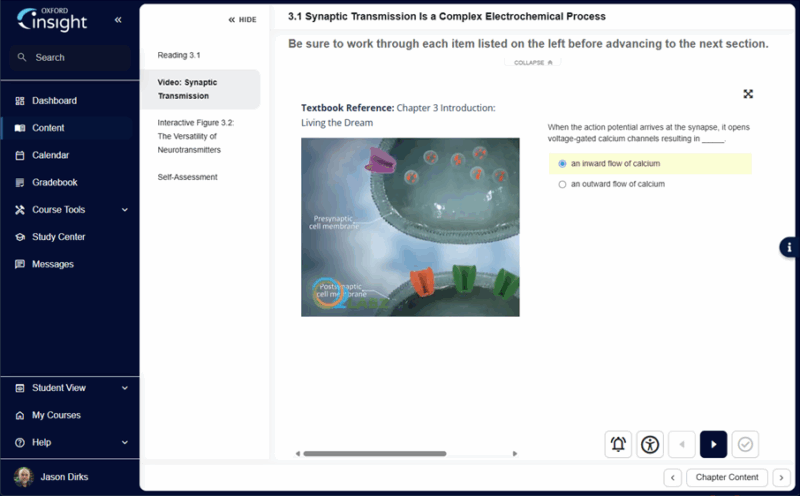Select "an inward flow of calcium" option
The width and height of the screenshot is (800, 496).
(x=563, y=164)
